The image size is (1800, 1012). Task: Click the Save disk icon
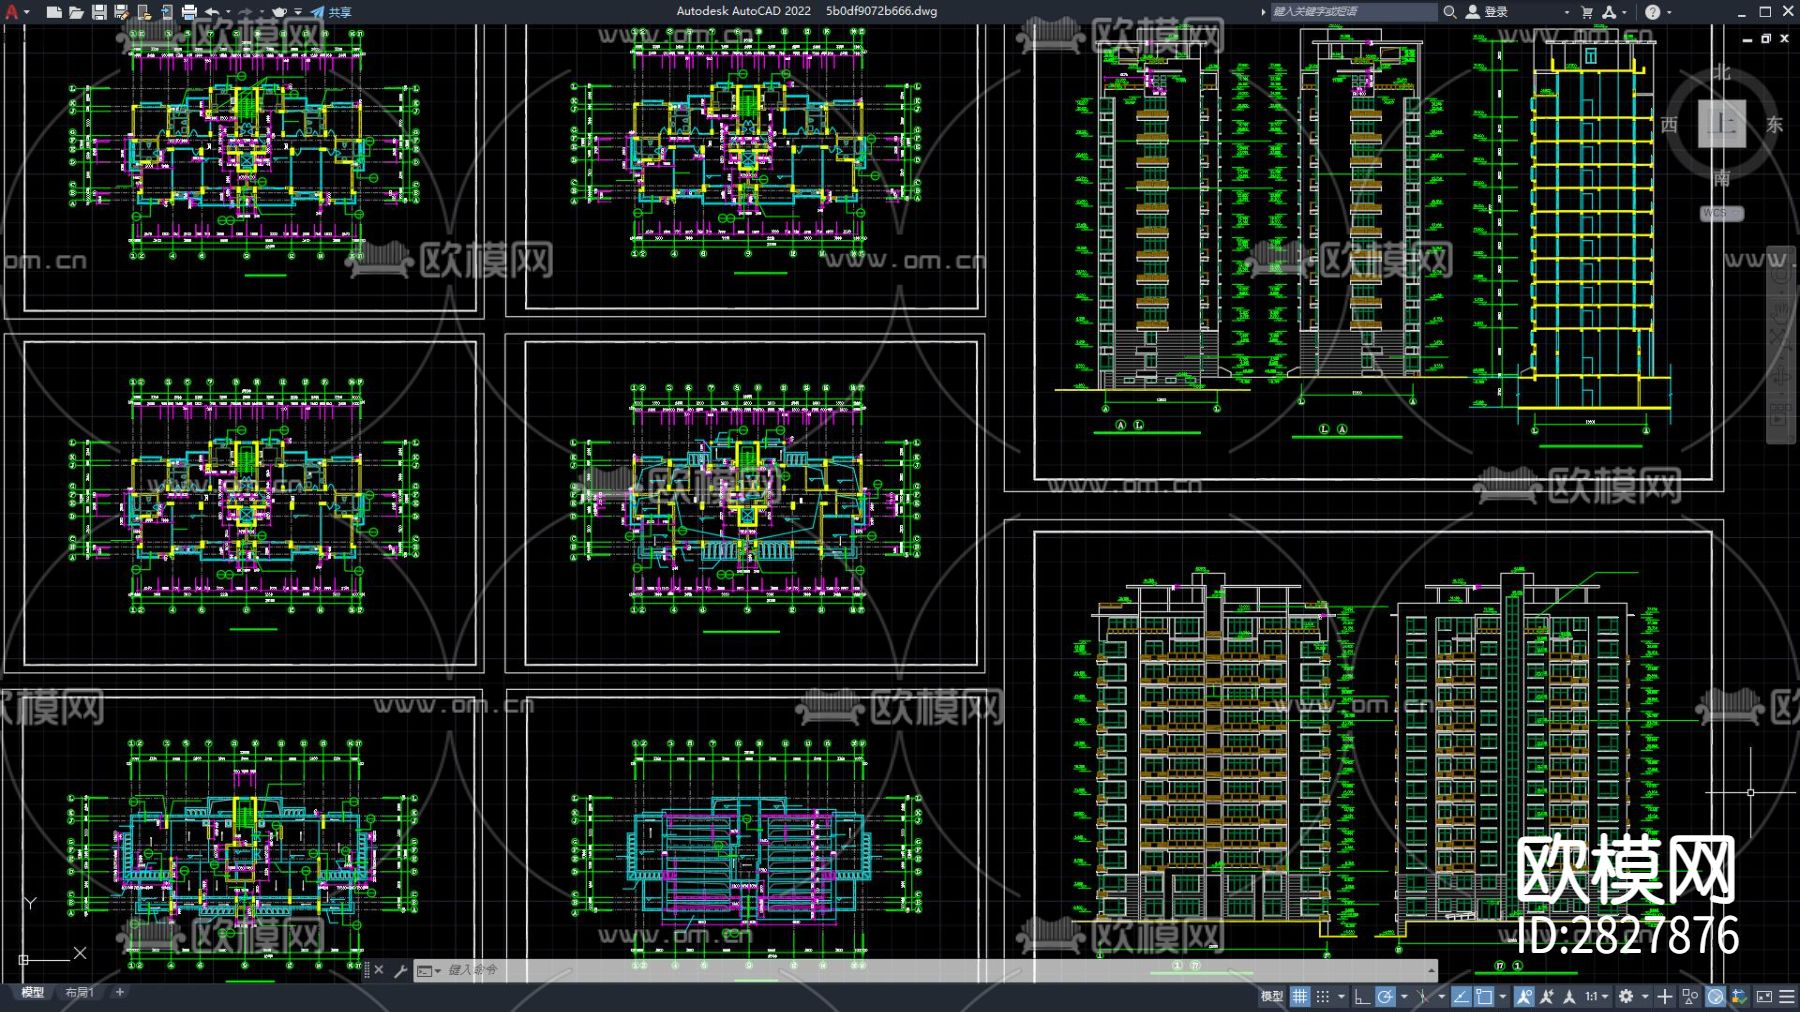tap(99, 12)
